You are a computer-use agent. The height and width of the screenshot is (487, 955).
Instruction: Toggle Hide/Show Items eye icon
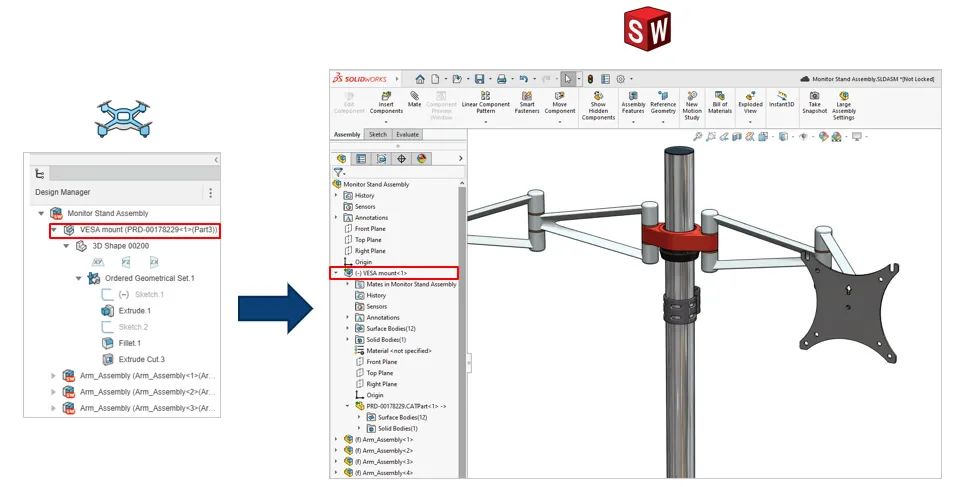coord(803,137)
